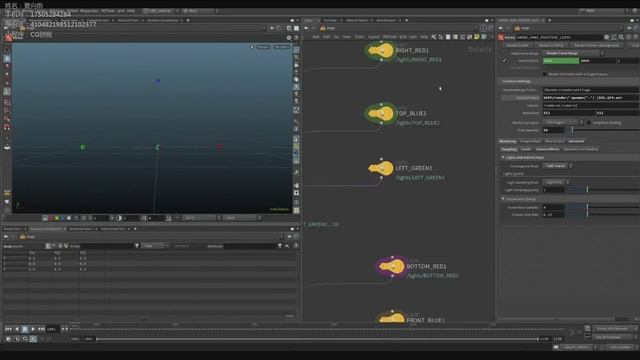Click the Output Picture path field
Viewport: 640px width, 360px height.
point(591,98)
